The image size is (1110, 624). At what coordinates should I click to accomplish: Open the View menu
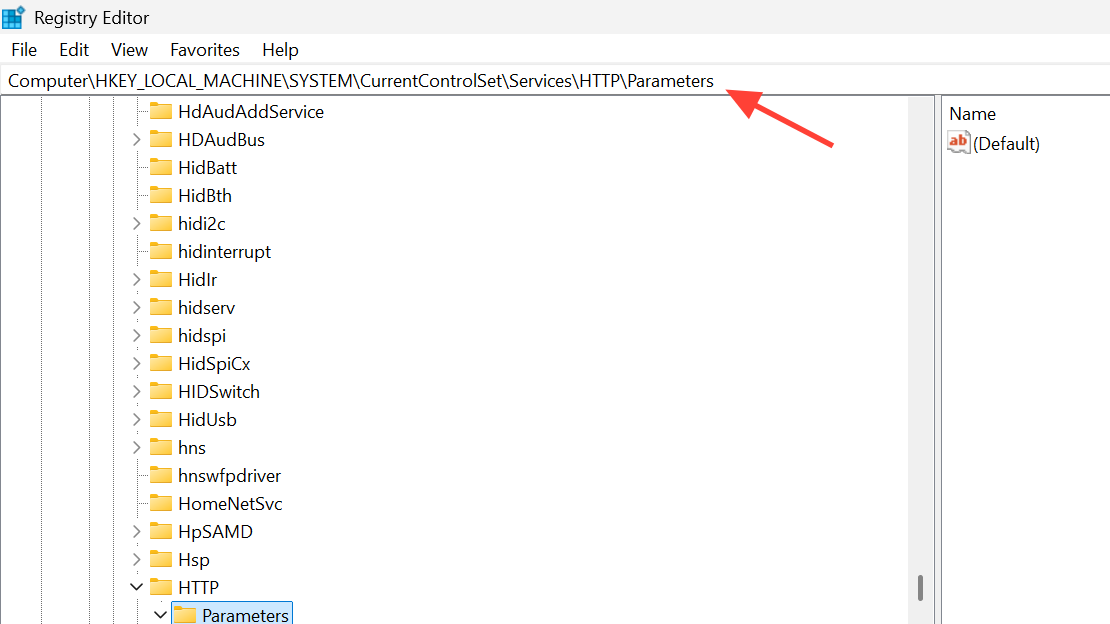click(x=129, y=49)
